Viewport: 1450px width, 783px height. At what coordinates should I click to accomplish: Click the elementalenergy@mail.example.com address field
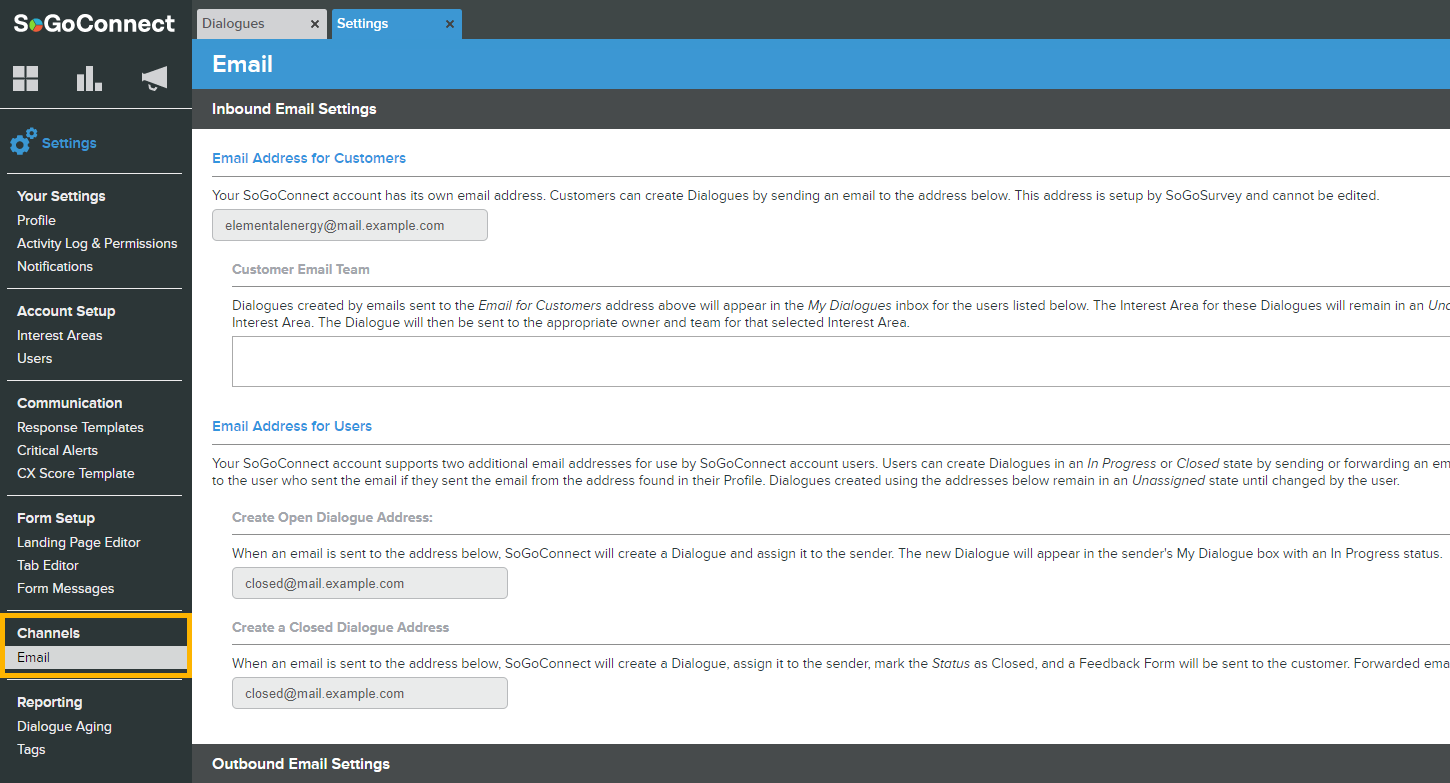pyautogui.click(x=350, y=225)
